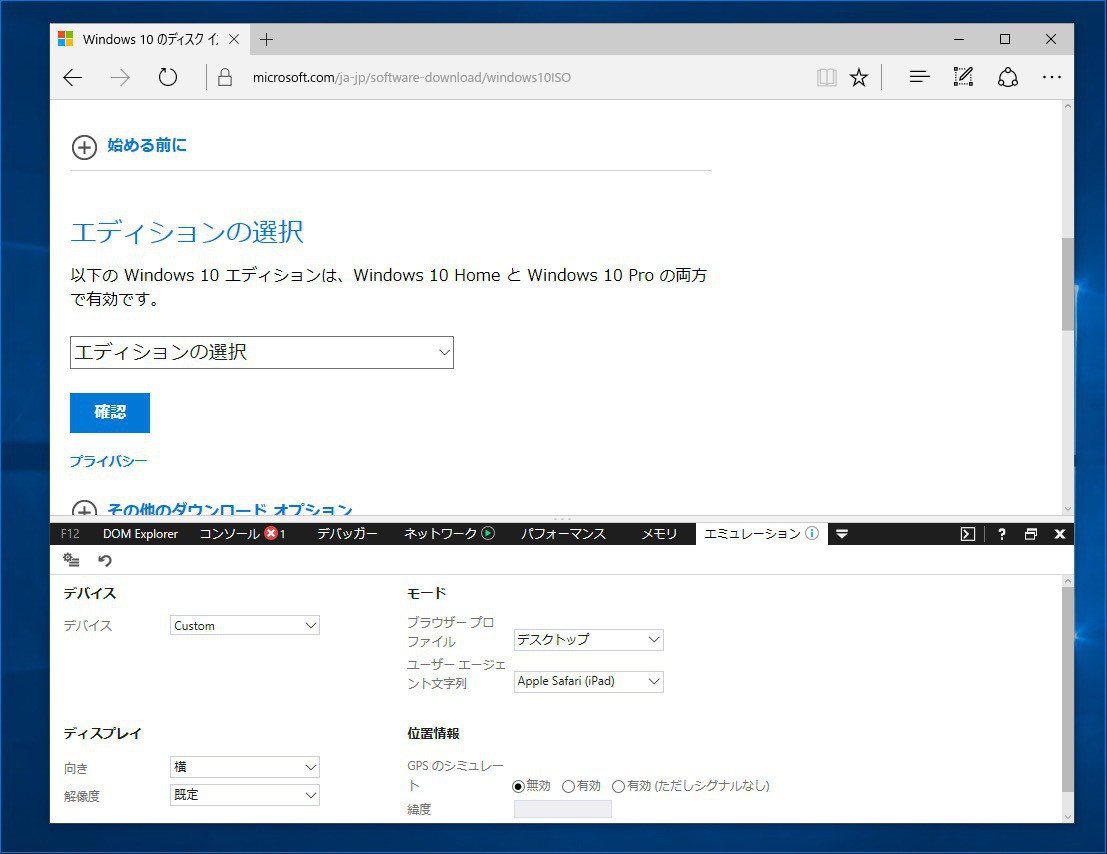Toggle the console panel icon in dev tools
Screen dimensions: 1107x854
coord(967,534)
